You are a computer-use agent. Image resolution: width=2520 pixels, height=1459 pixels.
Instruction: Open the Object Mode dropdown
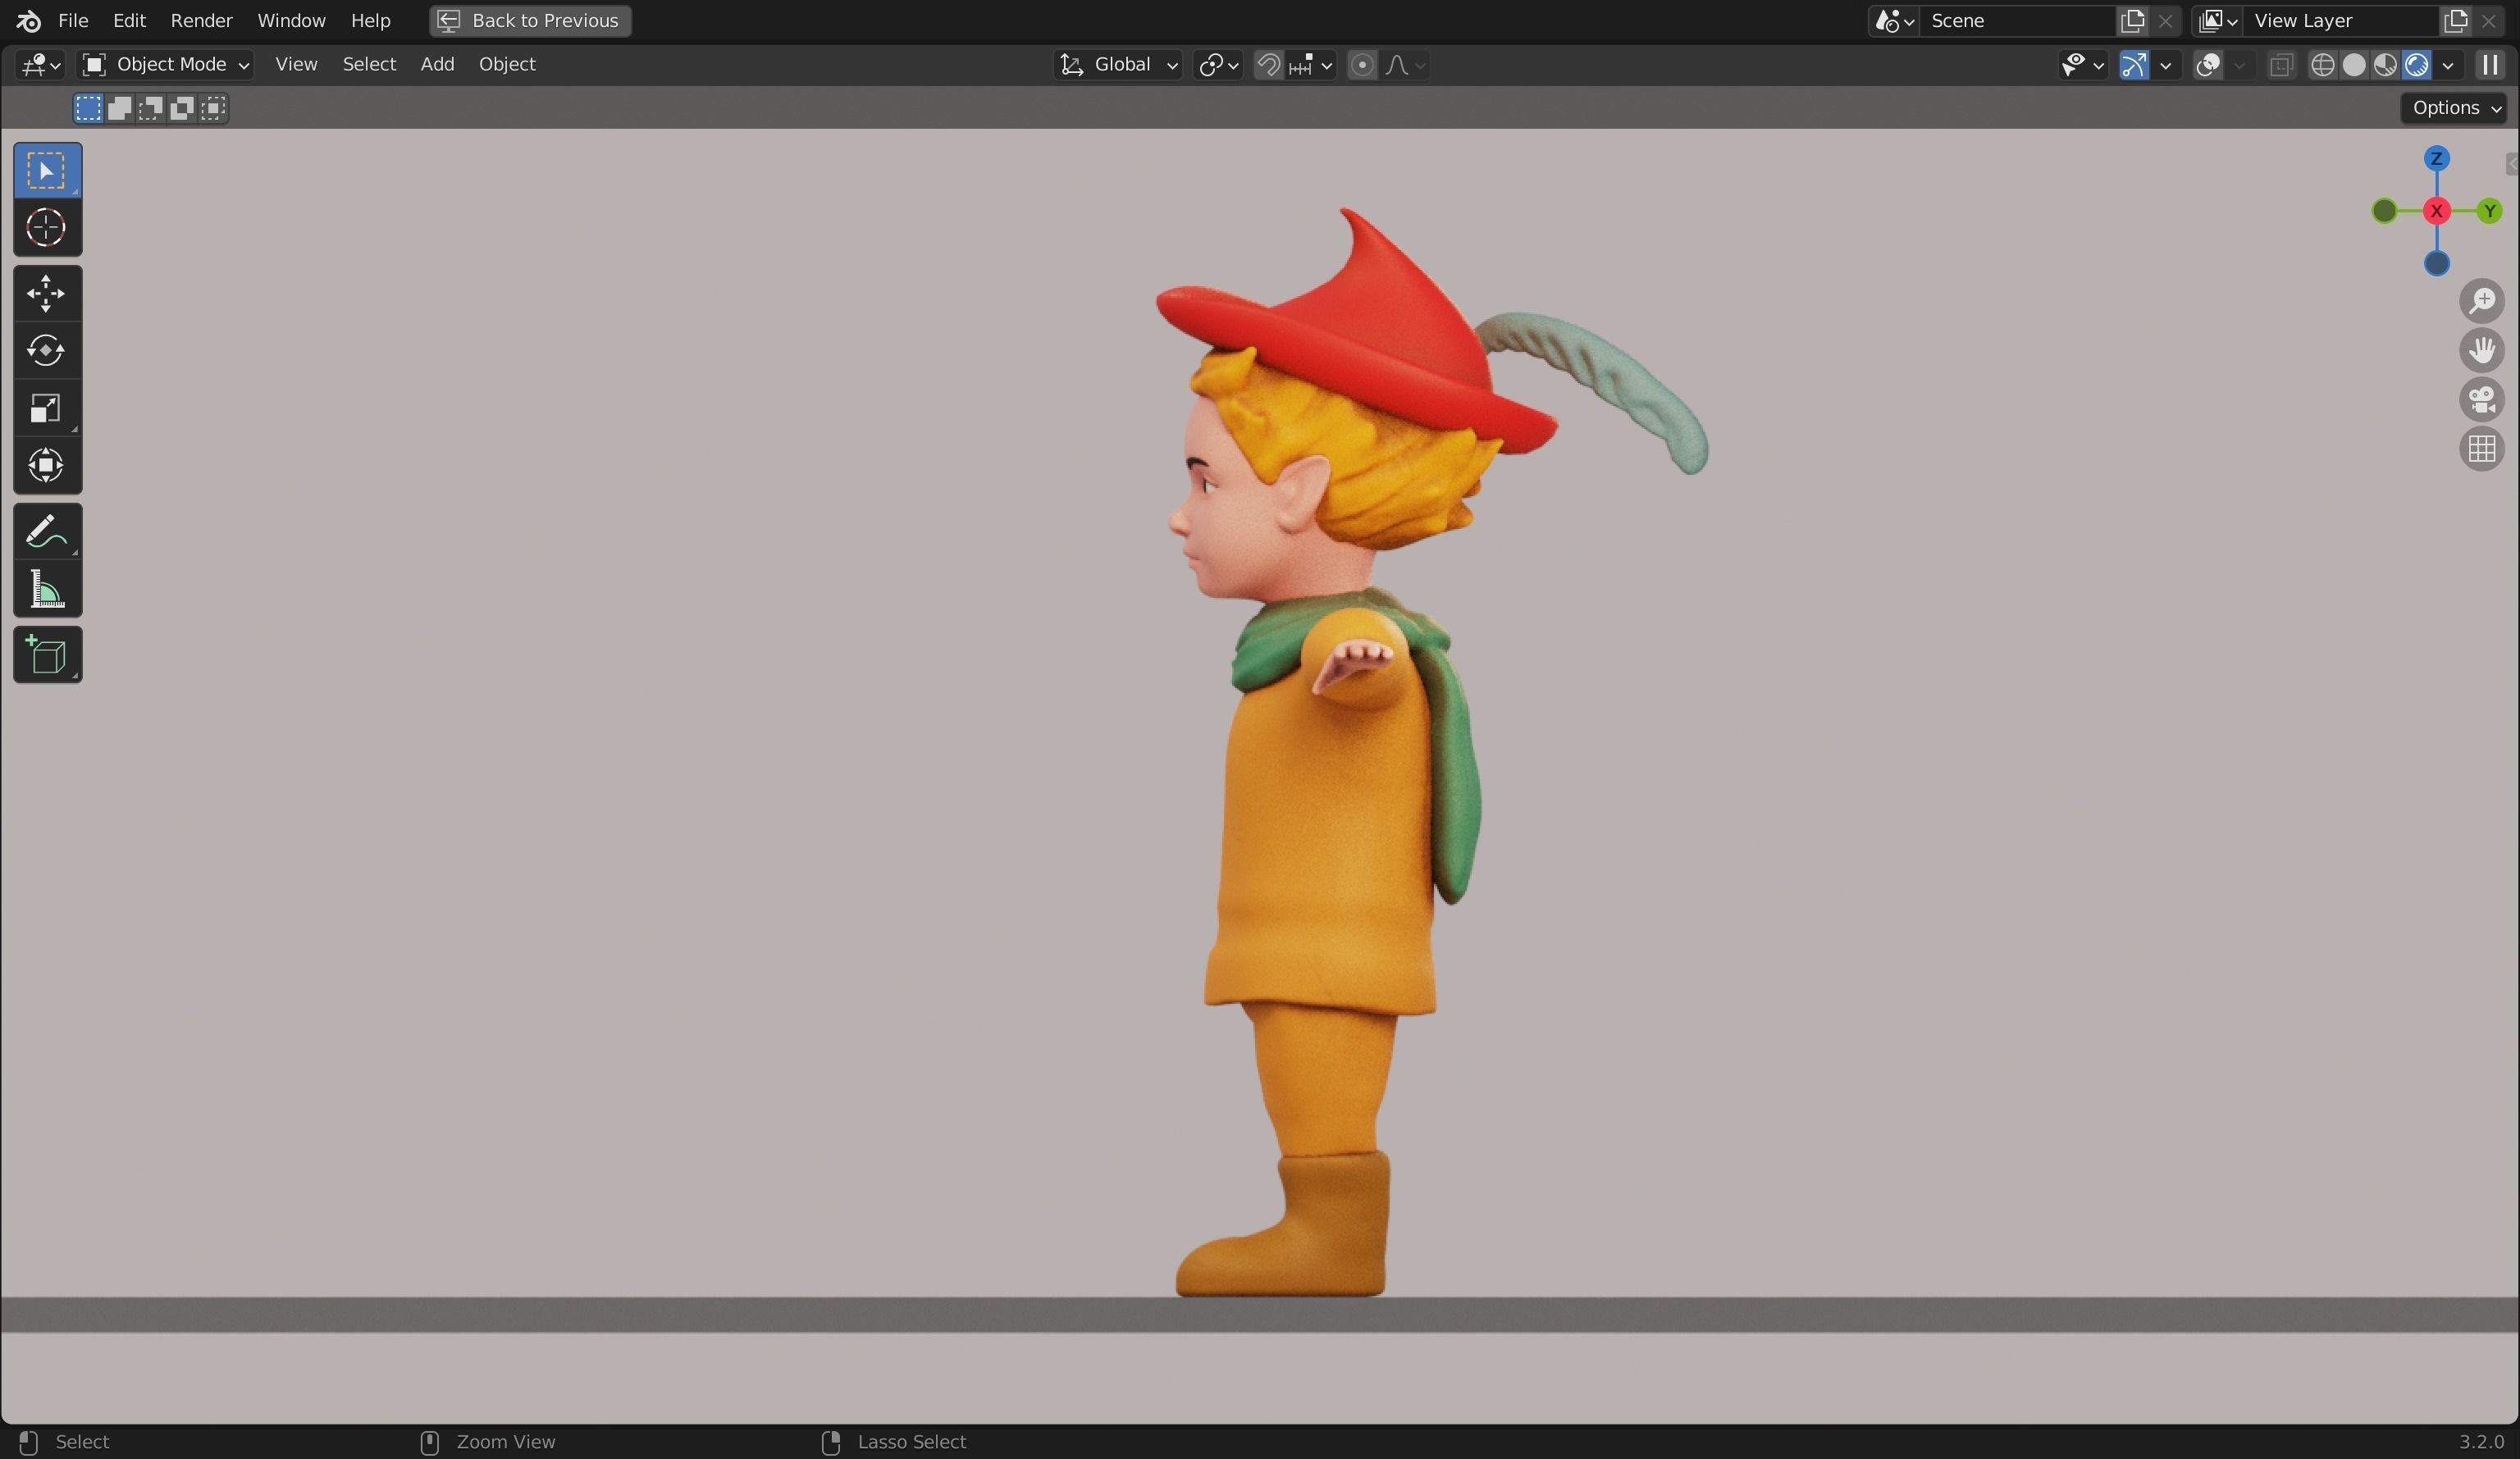[166, 65]
